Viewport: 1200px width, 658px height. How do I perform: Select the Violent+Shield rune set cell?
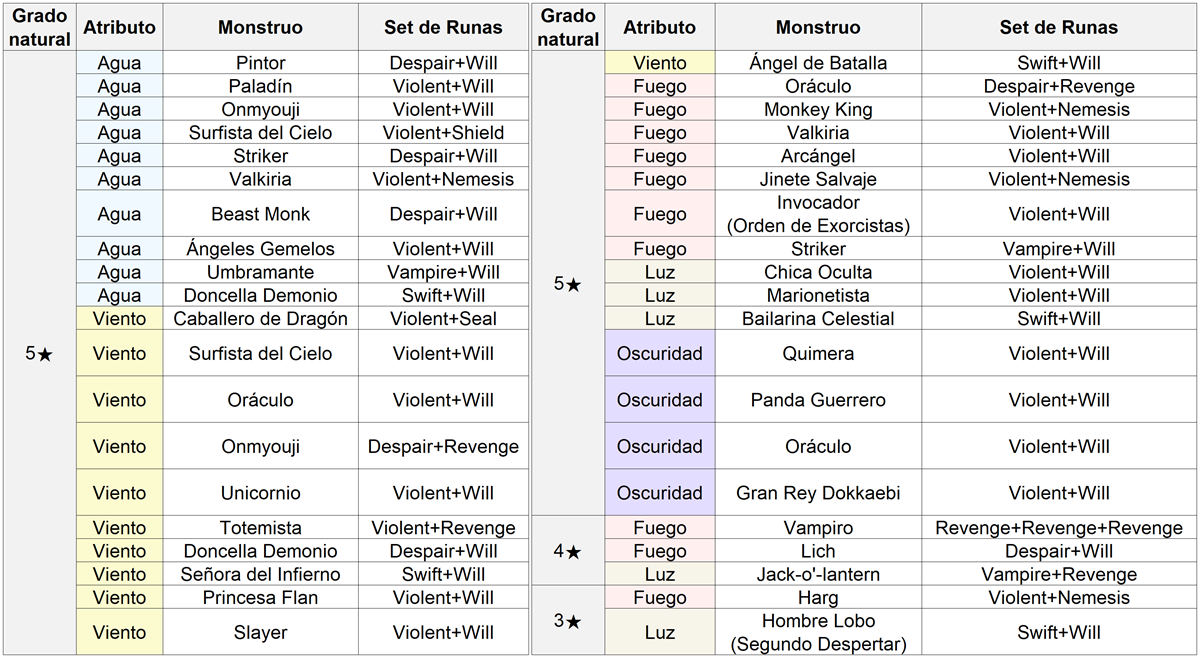443,133
